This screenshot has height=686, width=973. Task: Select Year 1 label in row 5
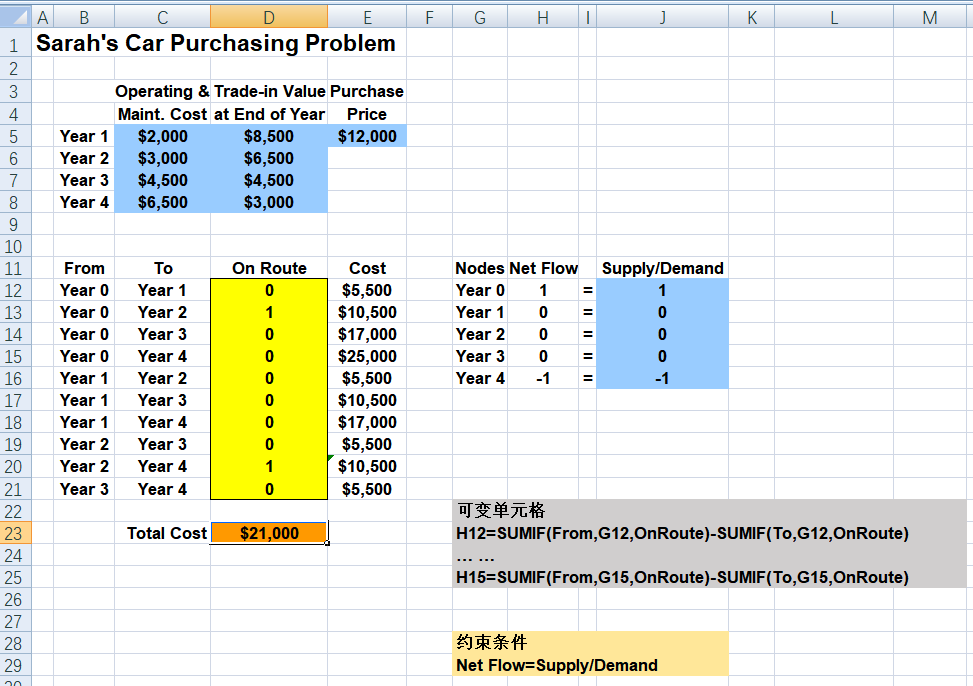(84, 136)
